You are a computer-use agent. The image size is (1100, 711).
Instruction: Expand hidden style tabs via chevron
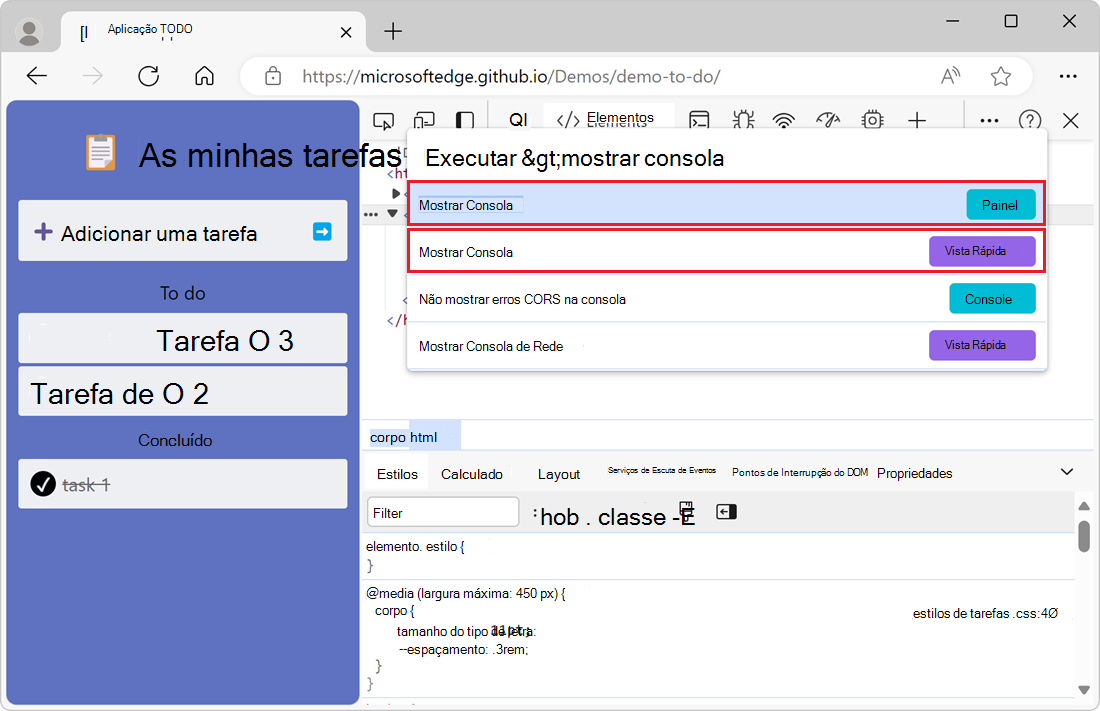(1066, 471)
